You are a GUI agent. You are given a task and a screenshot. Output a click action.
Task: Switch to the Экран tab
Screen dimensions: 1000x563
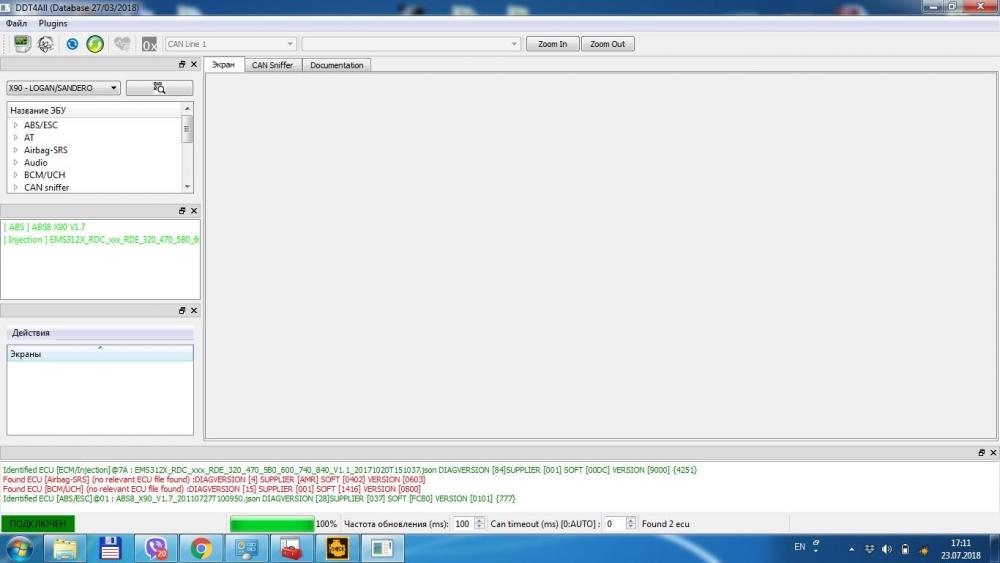[x=223, y=65]
